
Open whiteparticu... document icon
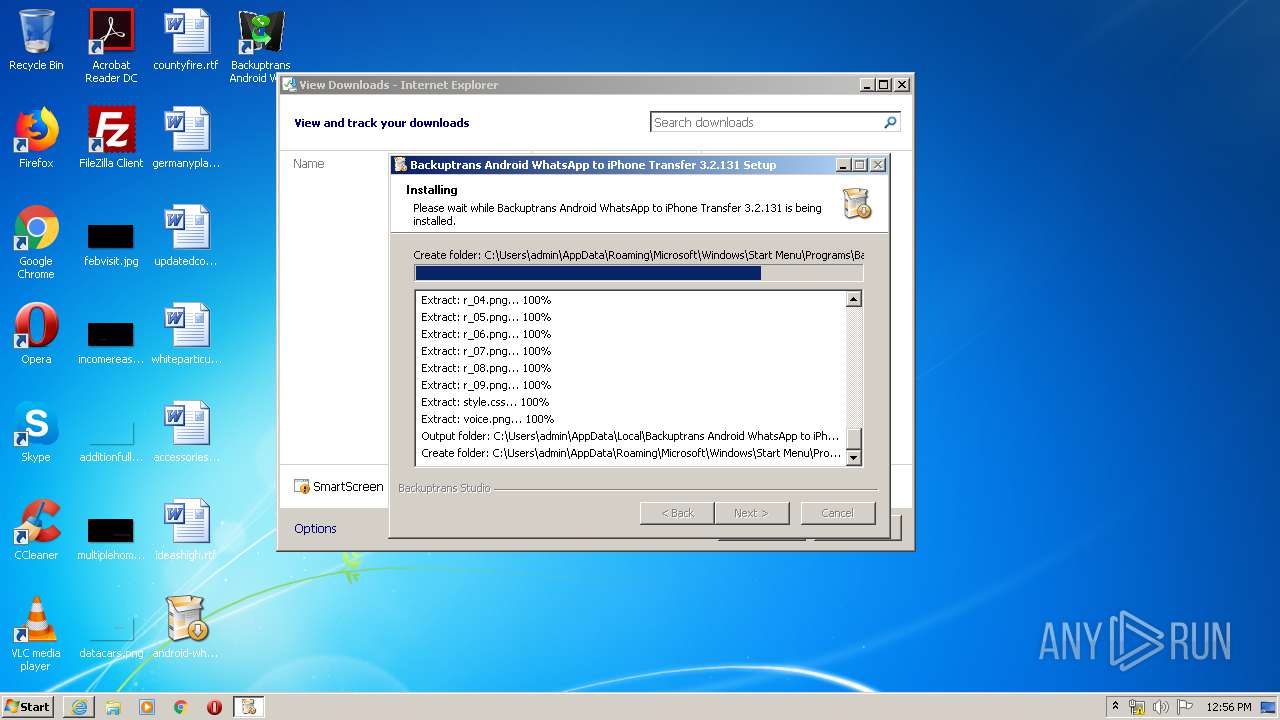(186, 335)
